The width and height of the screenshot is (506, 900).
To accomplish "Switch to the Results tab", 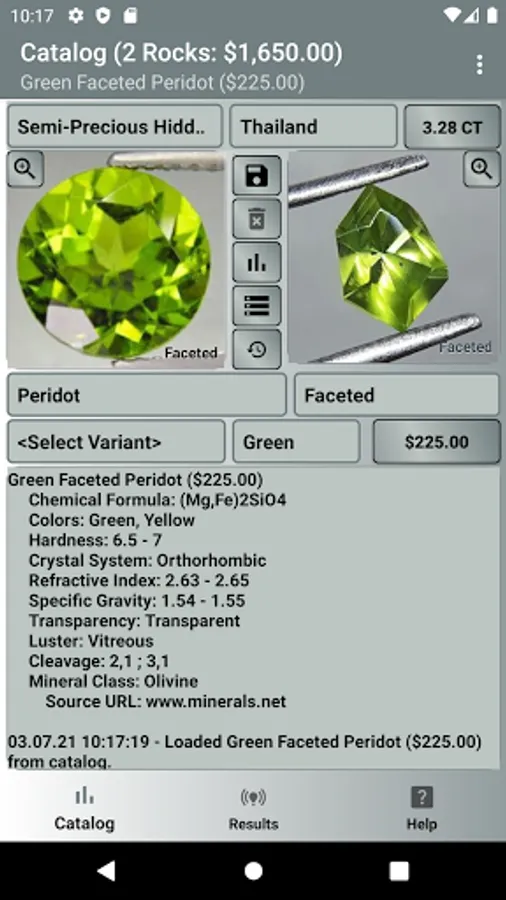I will pos(254,809).
